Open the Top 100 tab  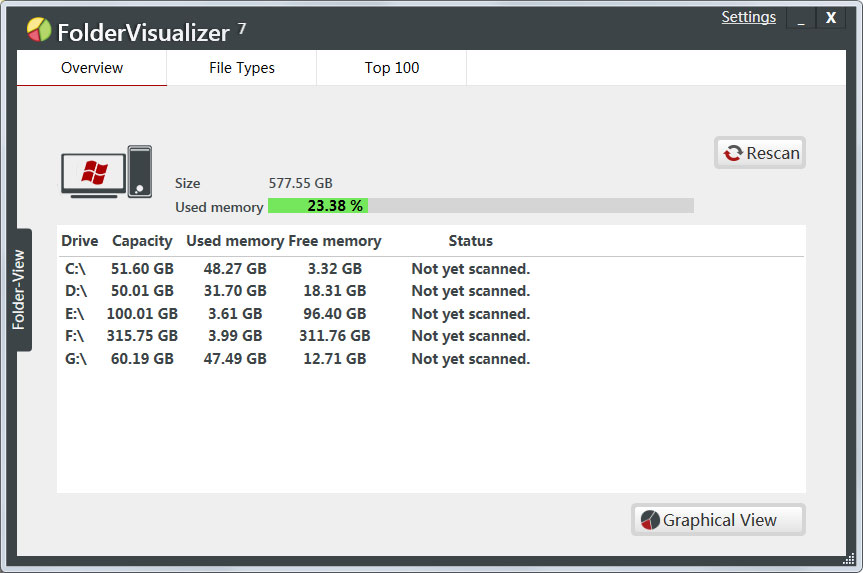[x=392, y=68]
